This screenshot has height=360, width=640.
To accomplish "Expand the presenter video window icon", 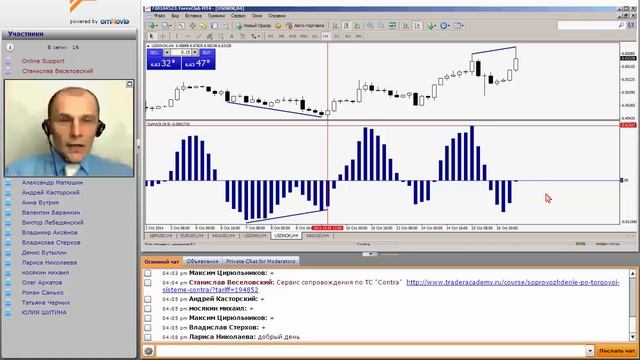I will point(129,84).
